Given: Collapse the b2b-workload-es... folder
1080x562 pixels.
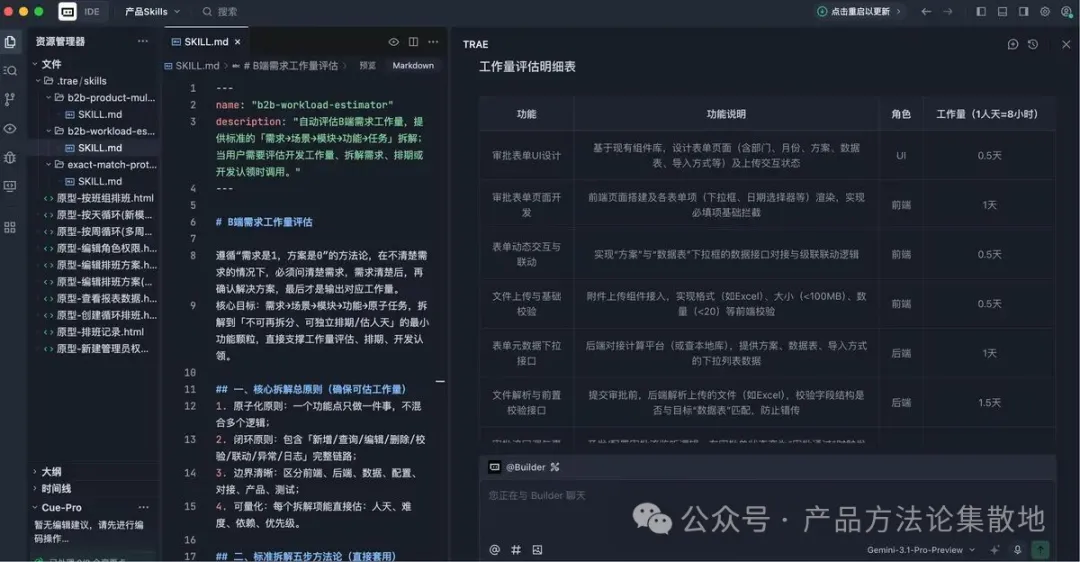Looking at the screenshot, I should (x=48, y=131).
